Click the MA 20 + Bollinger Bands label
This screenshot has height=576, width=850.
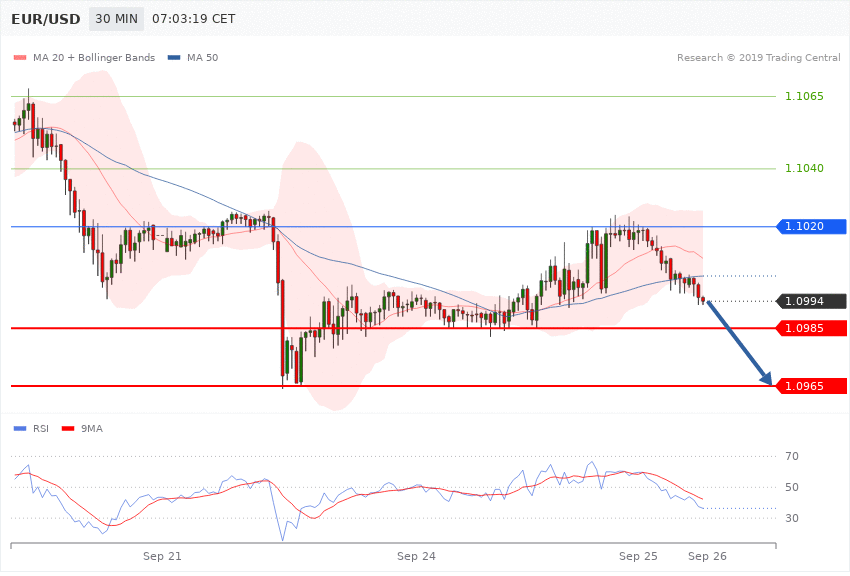point(94,57)
